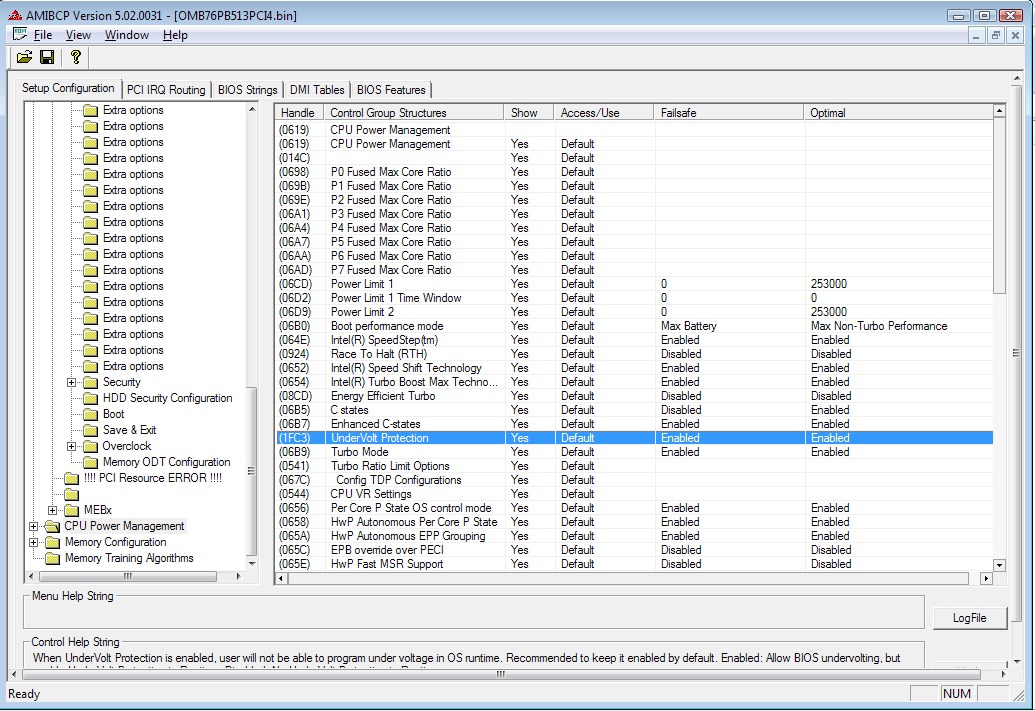Click the PCI Resource ERROR folder icon

tap(71, 478)
